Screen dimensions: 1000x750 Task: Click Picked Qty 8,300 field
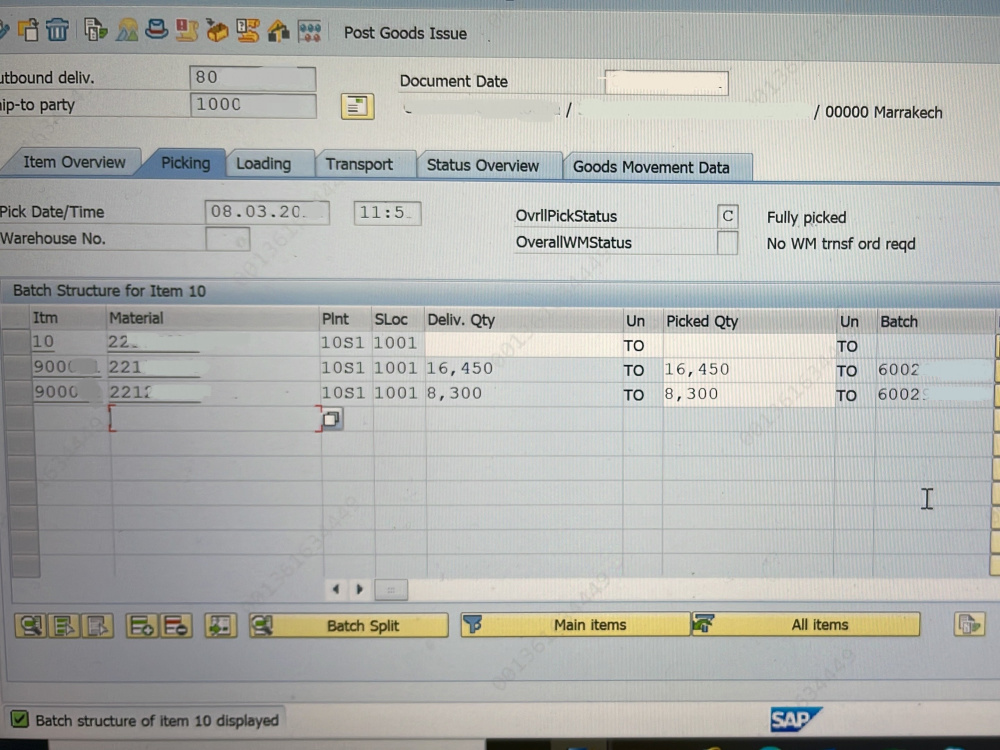tap(749, 395)
